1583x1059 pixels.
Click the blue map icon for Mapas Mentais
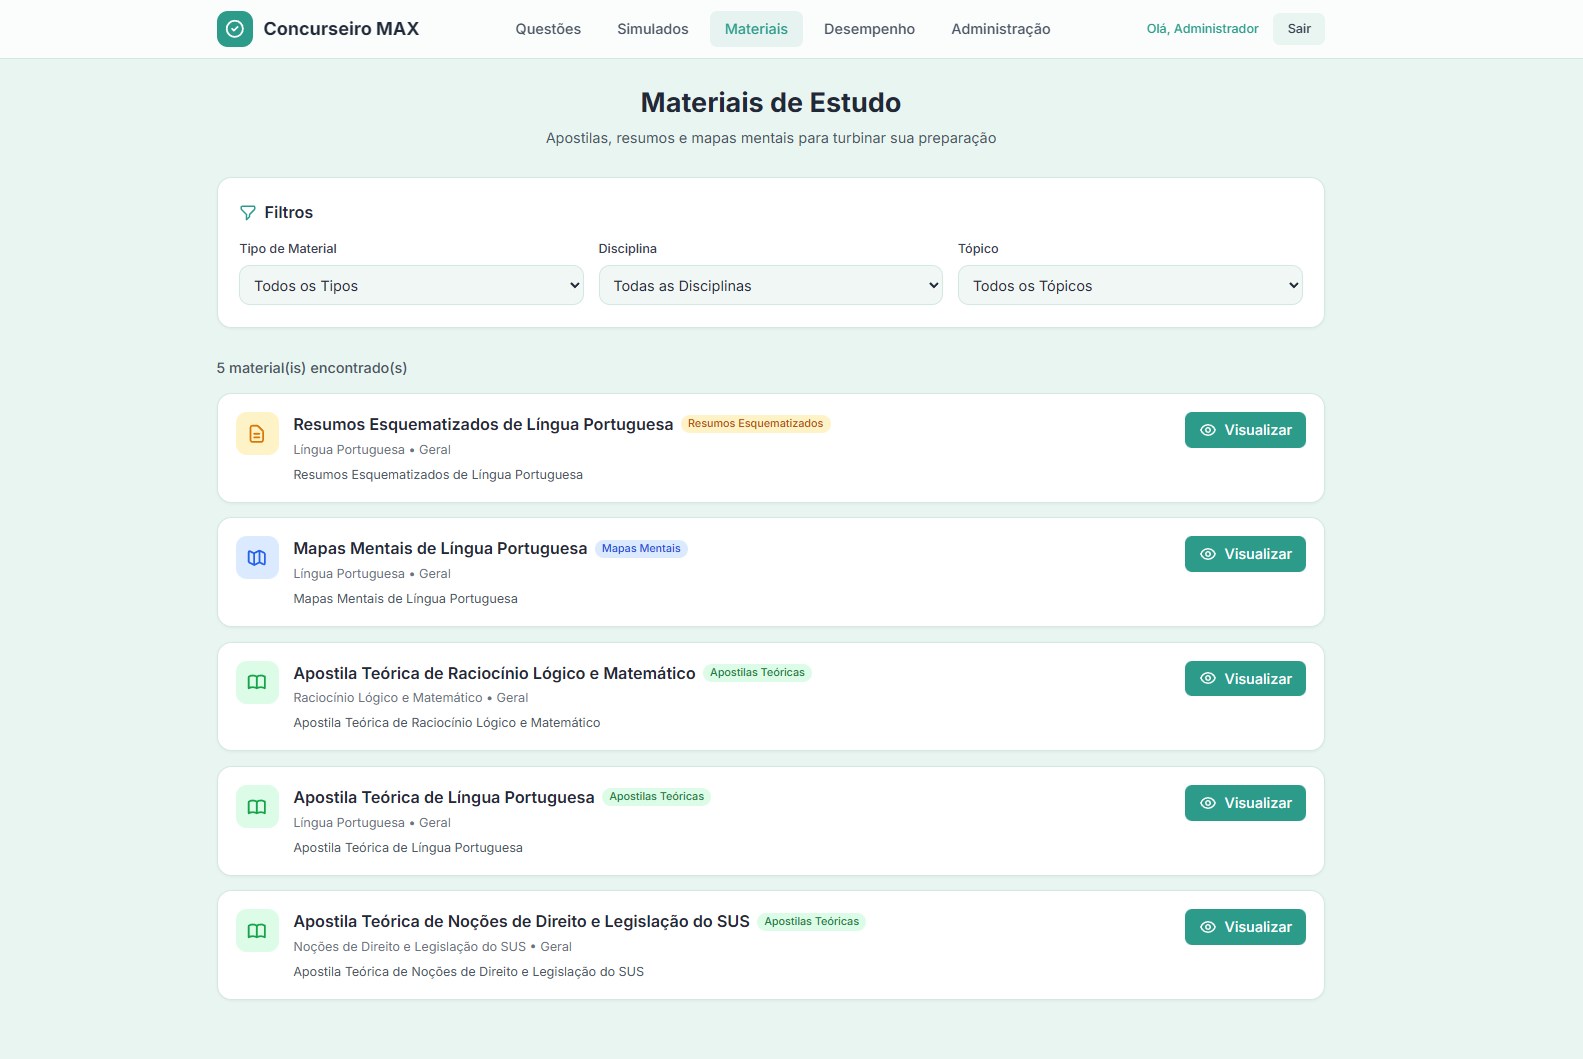click(257, 558)
